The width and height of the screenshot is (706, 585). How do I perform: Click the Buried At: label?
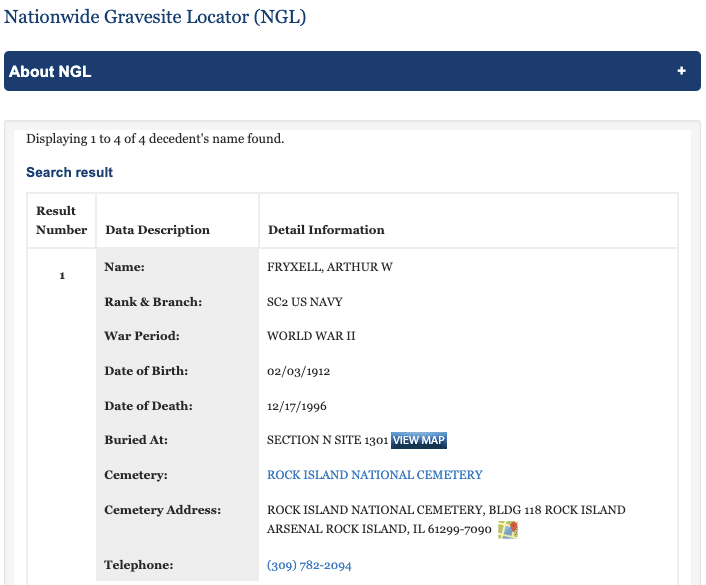[136, 440]
